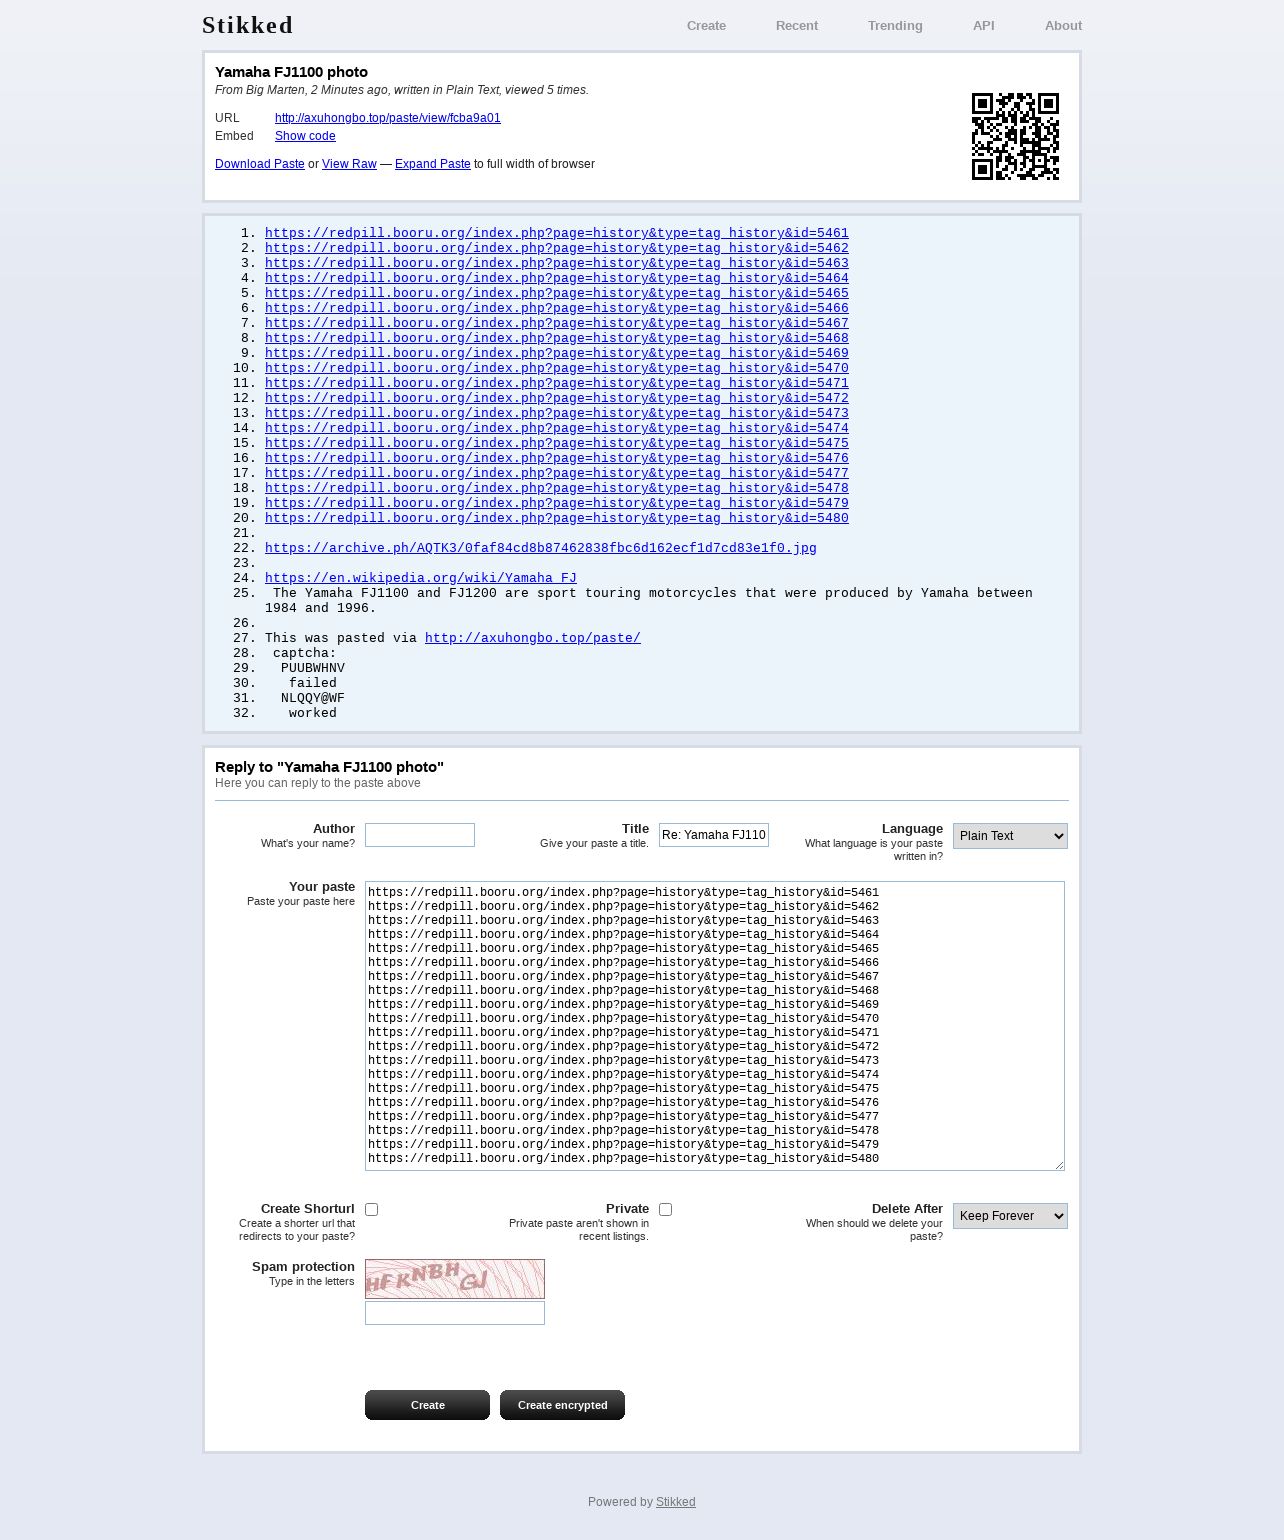The height and width of the screenshot is (1540, 1284).
Task: Click the 'Yamaha FJ1100 photo' paste title
Action: 292,72
